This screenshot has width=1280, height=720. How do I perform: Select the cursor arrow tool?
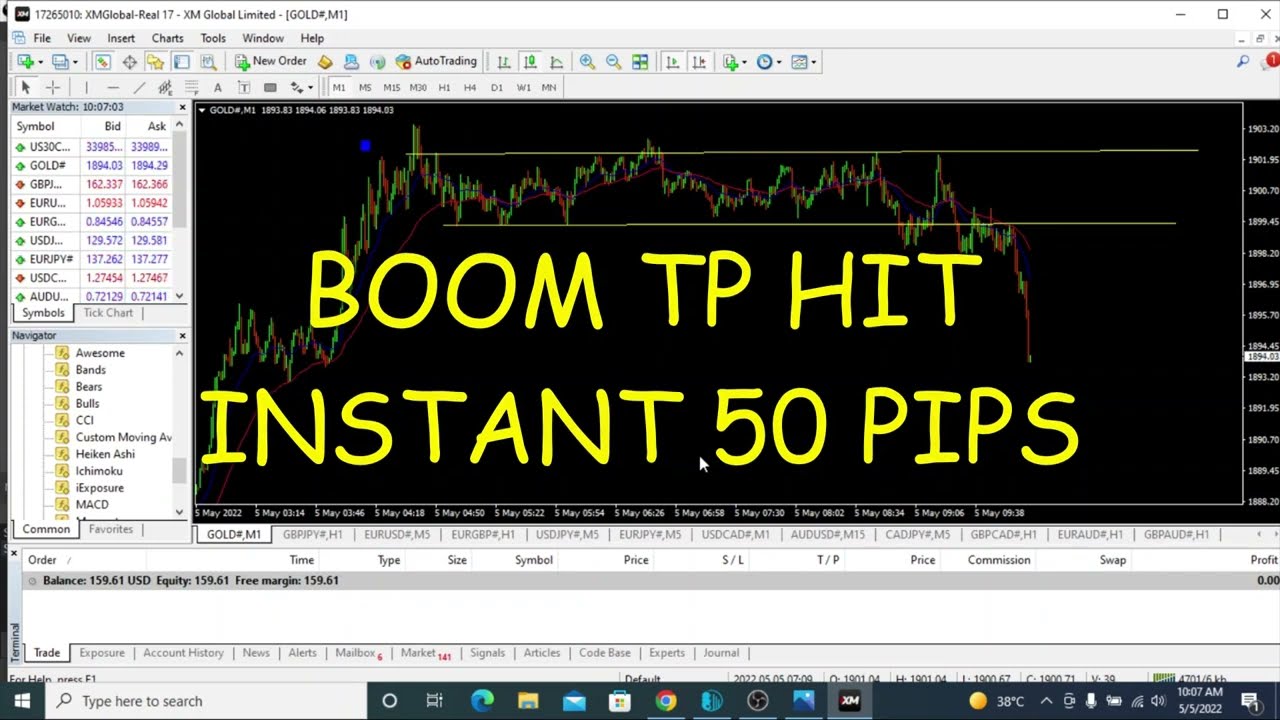[26, 88]
